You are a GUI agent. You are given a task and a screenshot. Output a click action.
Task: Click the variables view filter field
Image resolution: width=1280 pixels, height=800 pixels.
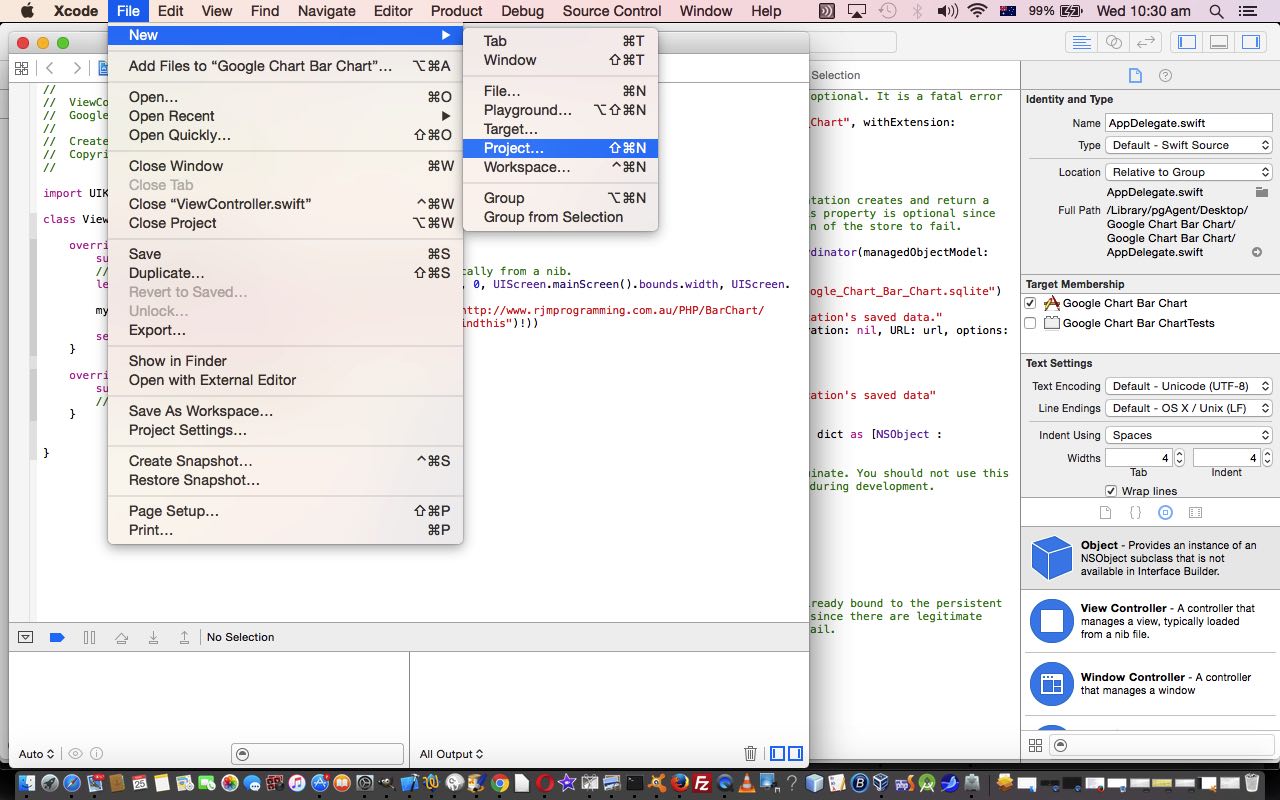pos(317,754)
